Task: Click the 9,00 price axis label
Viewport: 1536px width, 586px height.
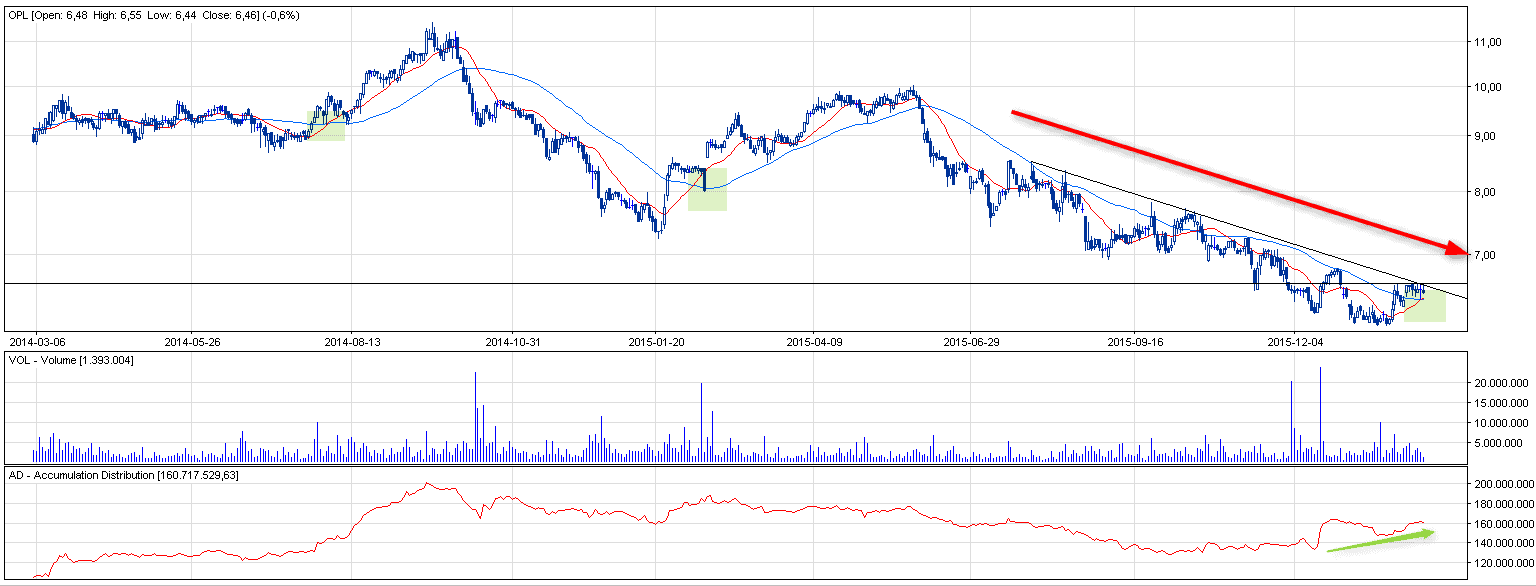Action: [x=1487, y=136]
